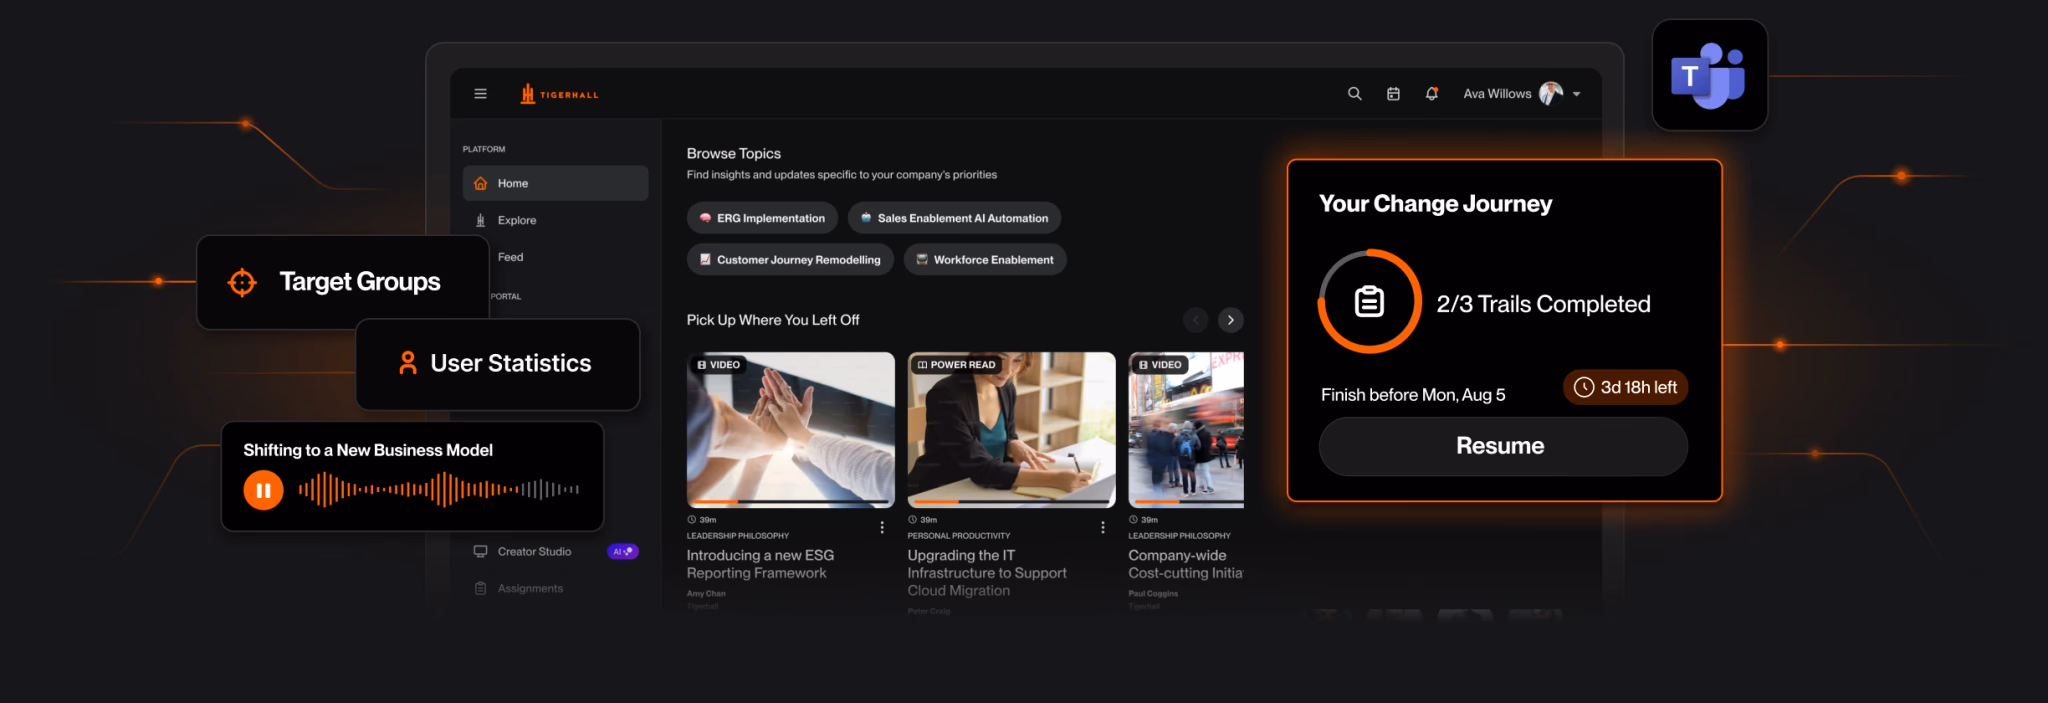Click progress bar under Power Read thumbnail
The width and height of the screenshot is (2048, 703).
point(1011,501)
